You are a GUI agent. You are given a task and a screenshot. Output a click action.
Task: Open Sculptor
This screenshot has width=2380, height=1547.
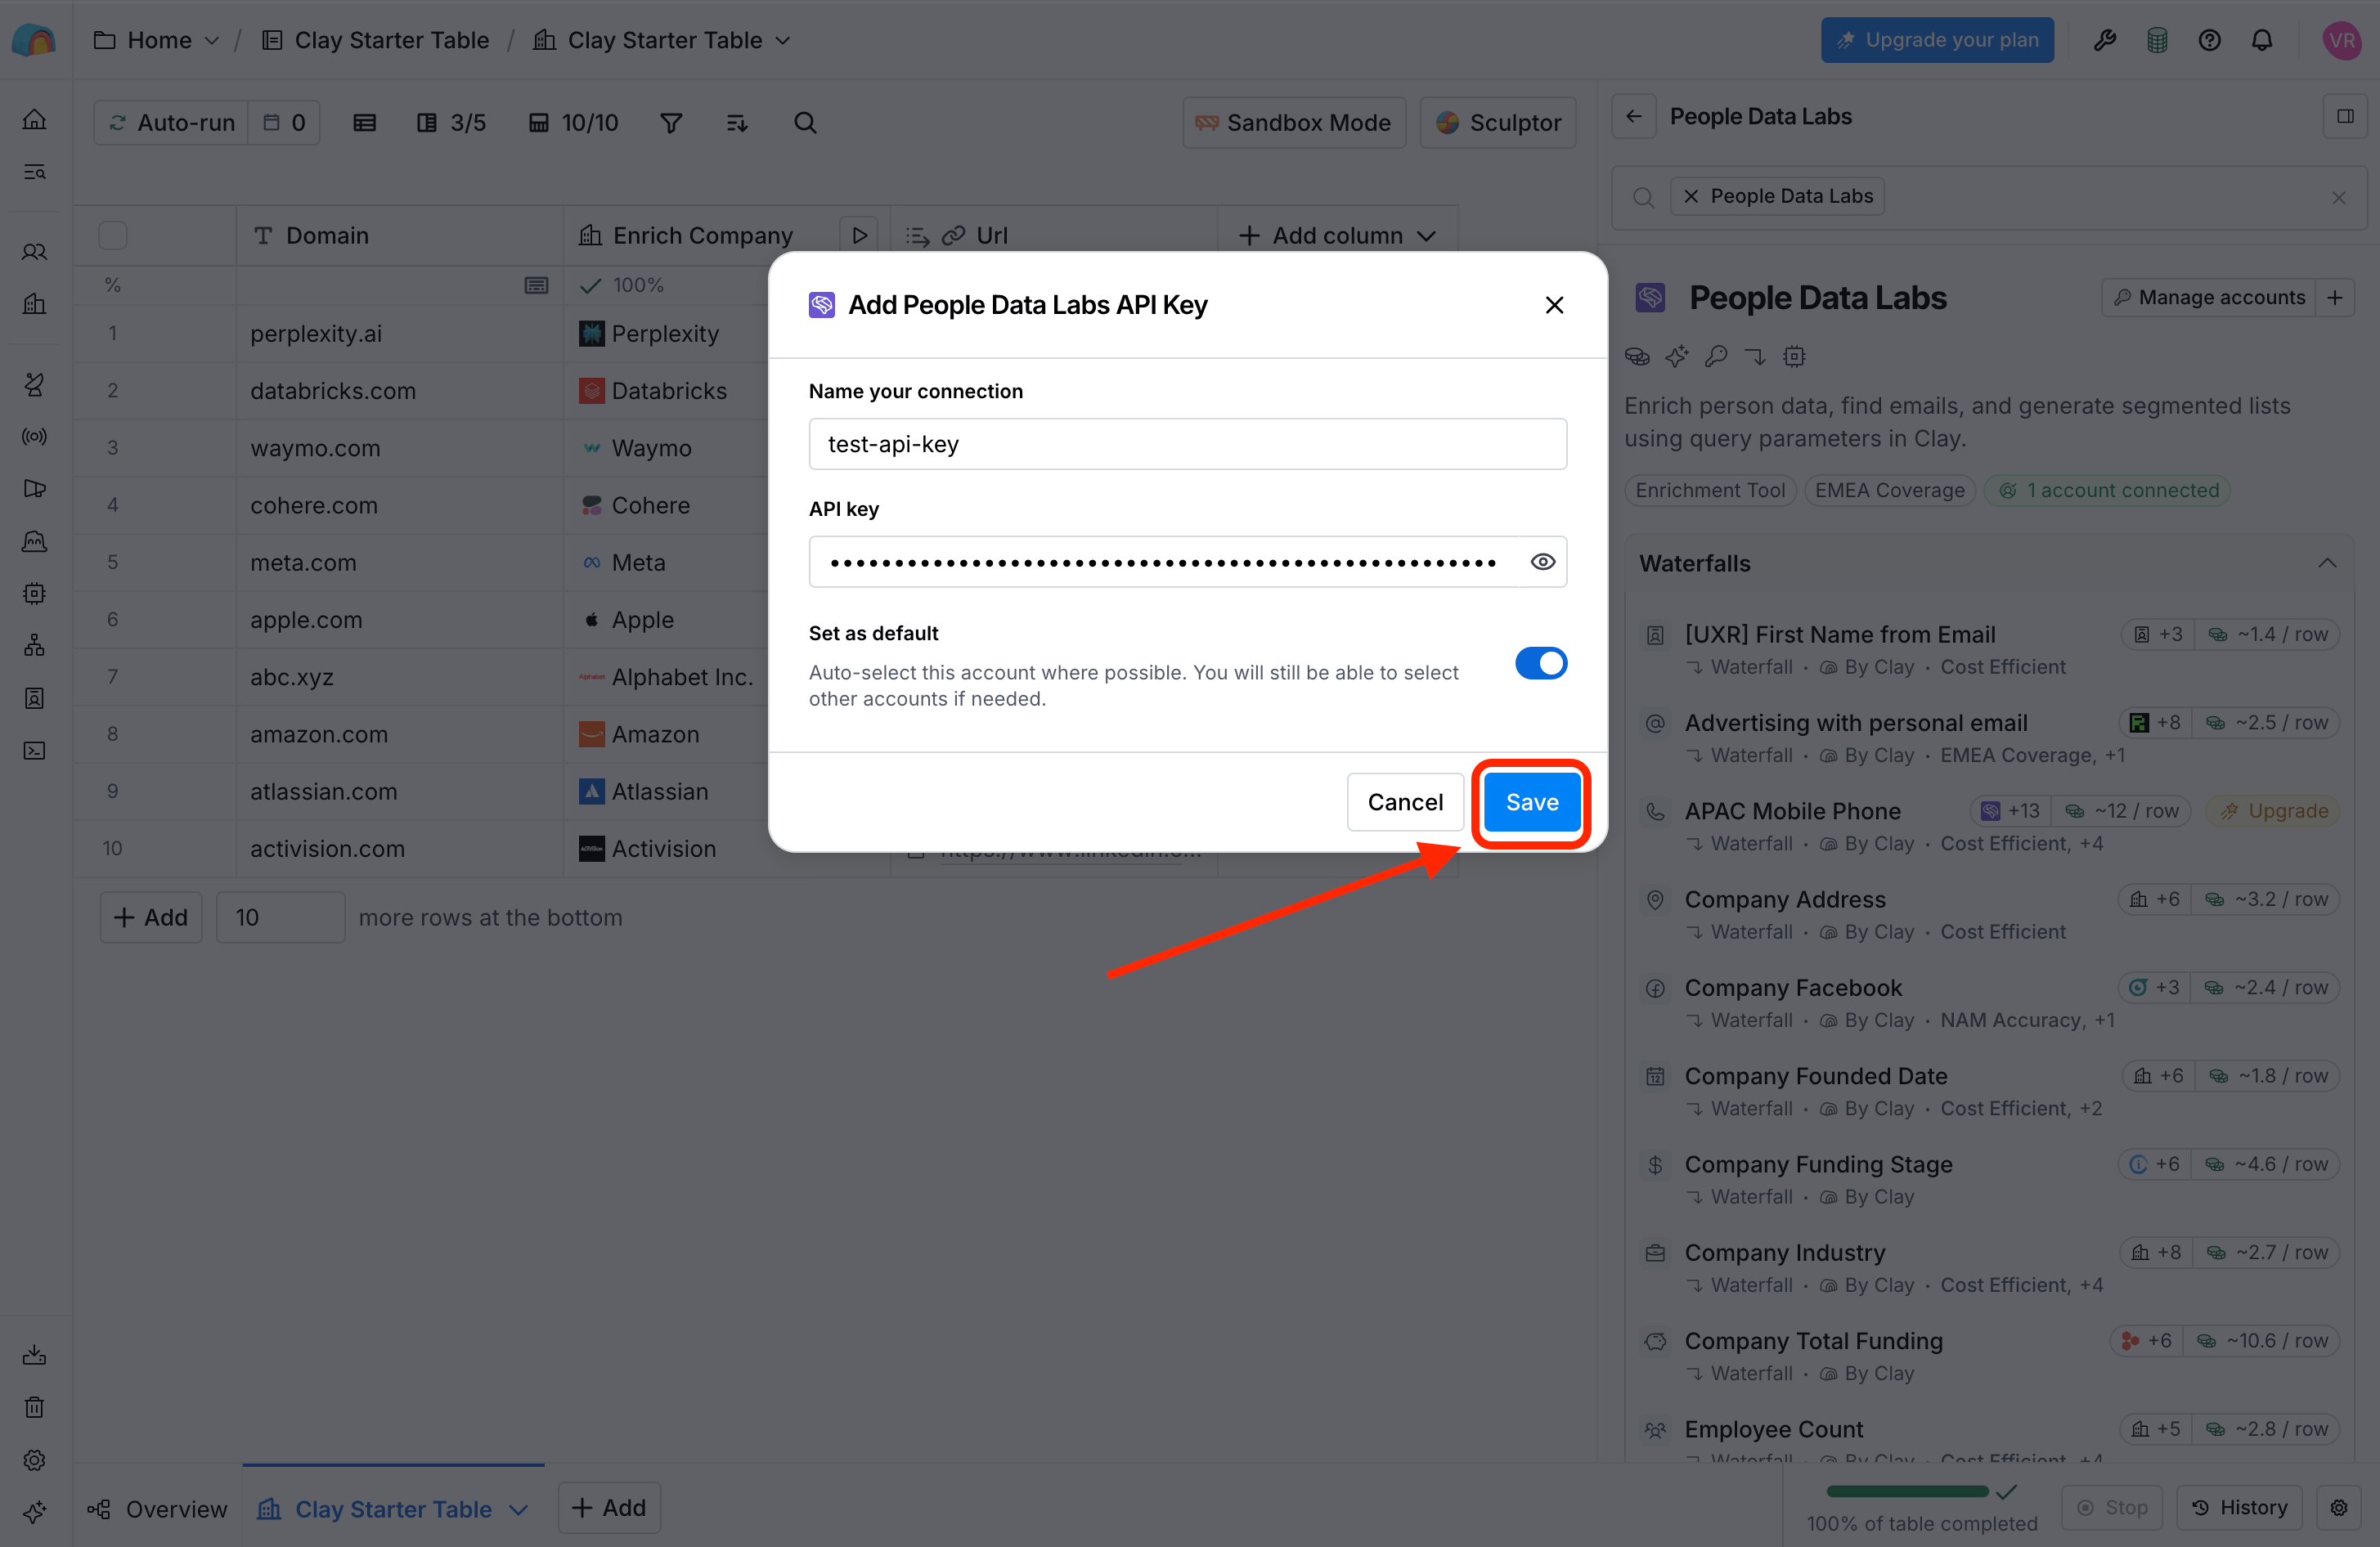point(1497,123)
